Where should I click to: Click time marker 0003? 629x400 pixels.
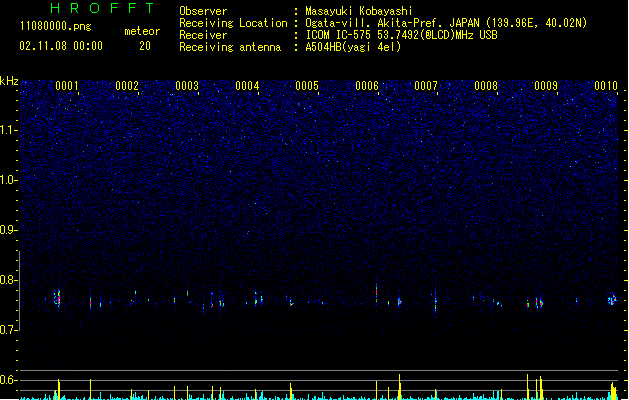coord(187,86)
